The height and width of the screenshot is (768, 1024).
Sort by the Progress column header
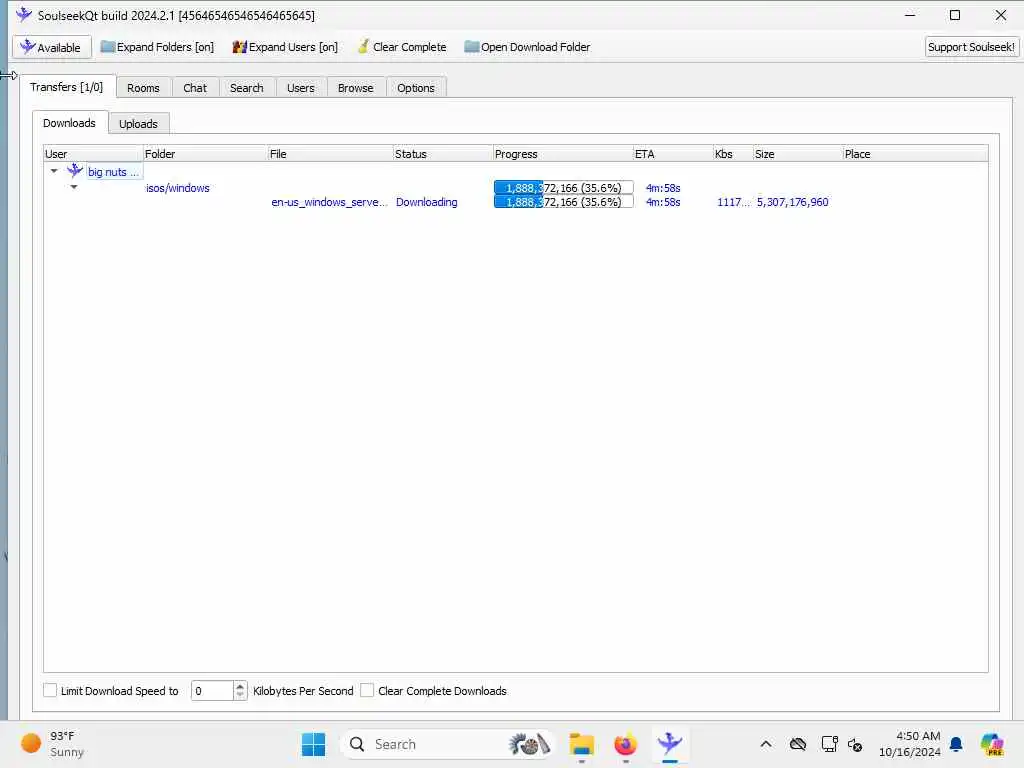[x=563, y=153]
